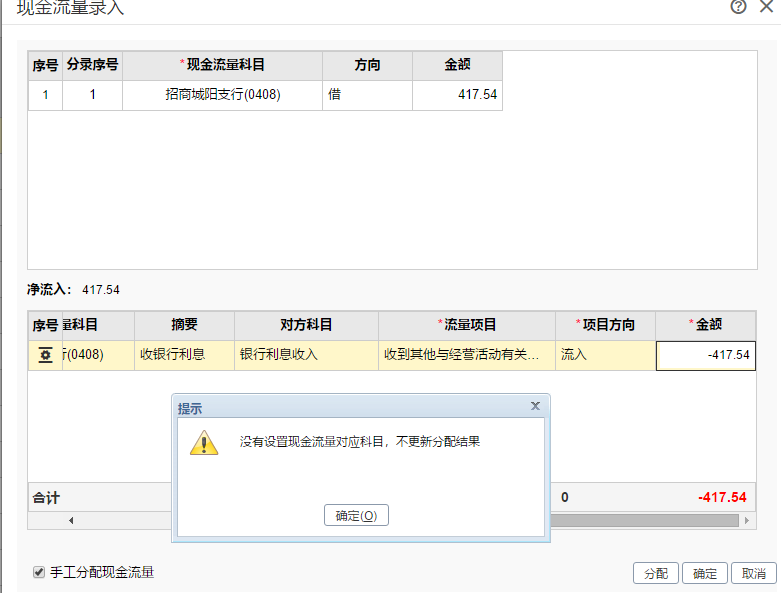
Task: Click the 取消 button
Action: pyautogui.click(x=753, y=573)
